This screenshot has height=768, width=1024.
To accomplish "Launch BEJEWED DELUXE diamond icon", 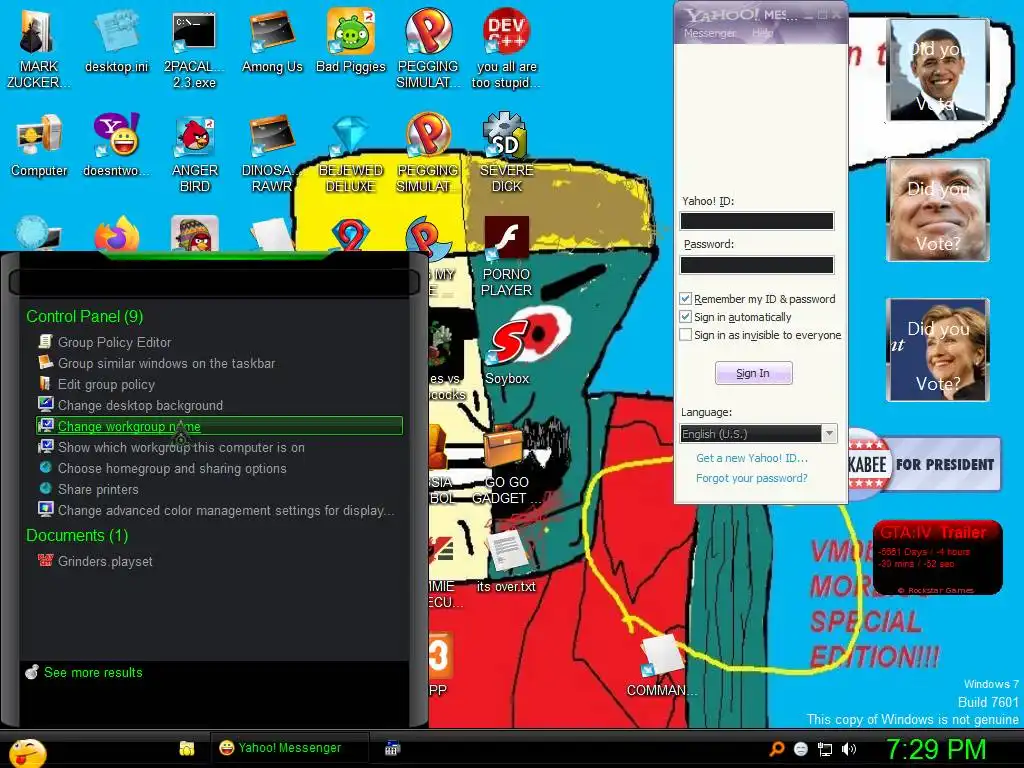I will click(x=351, y=153).
